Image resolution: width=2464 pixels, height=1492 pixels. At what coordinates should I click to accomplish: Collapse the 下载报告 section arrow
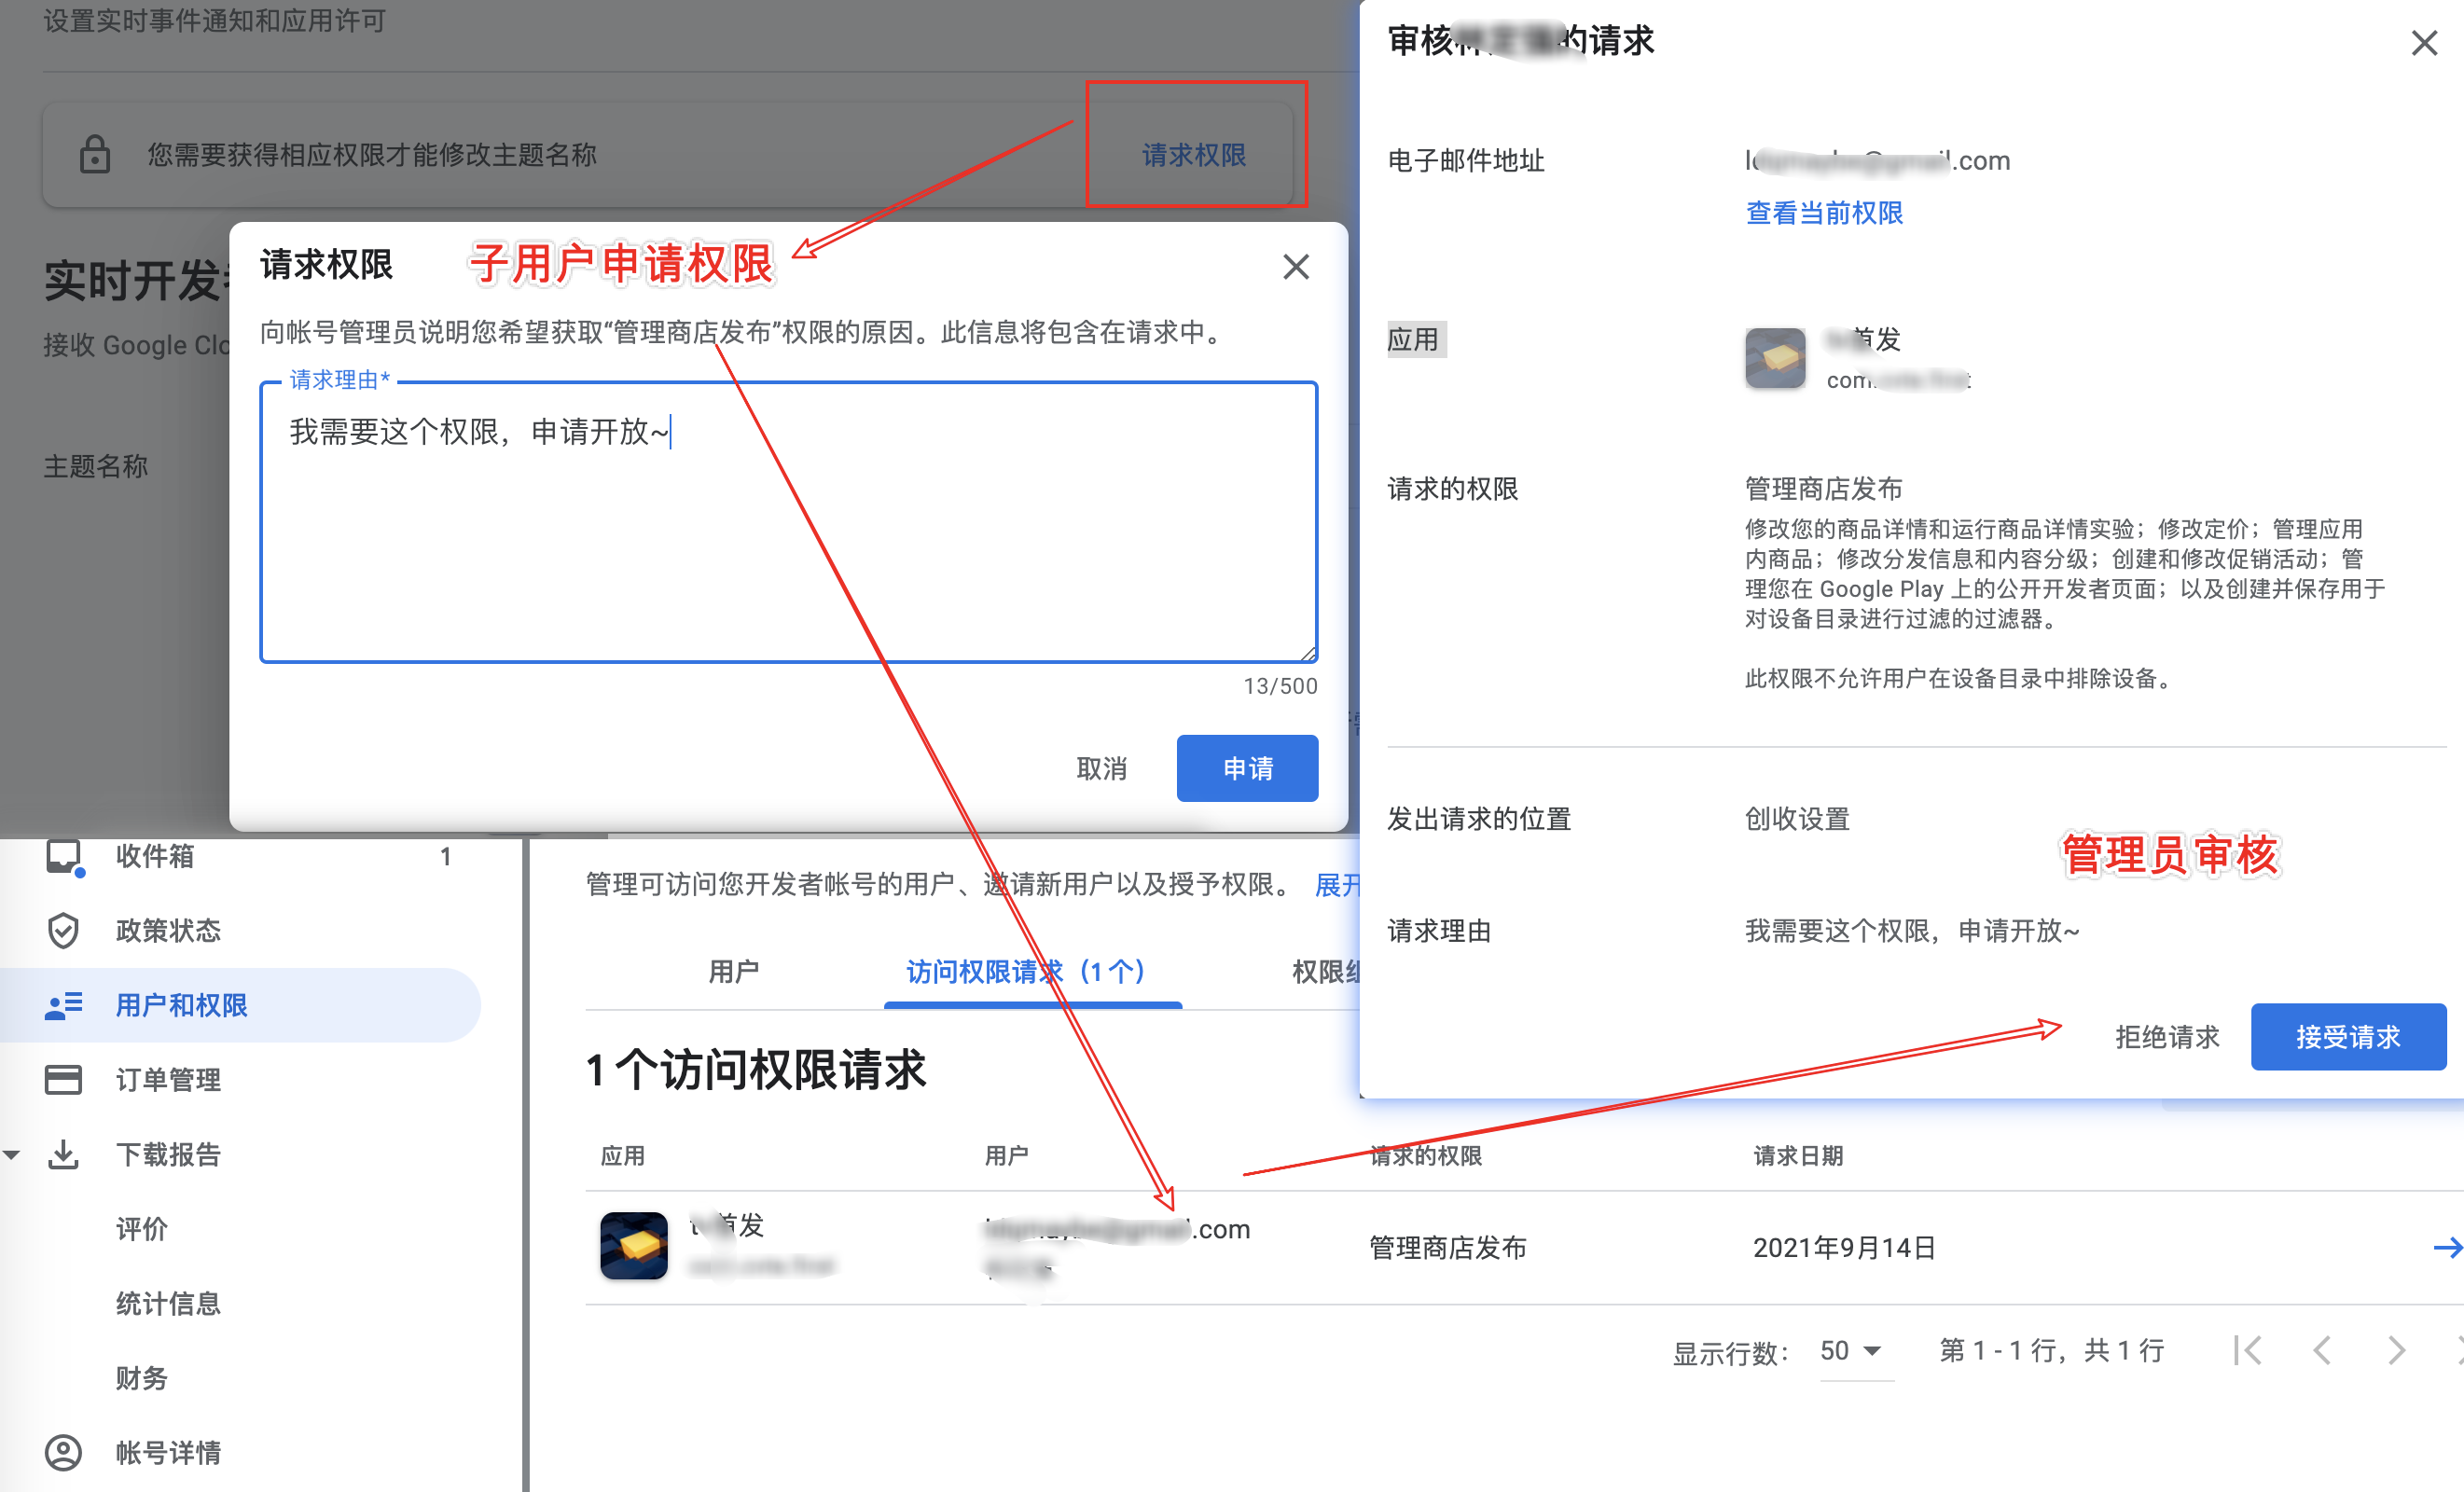tap(12, 1154)
